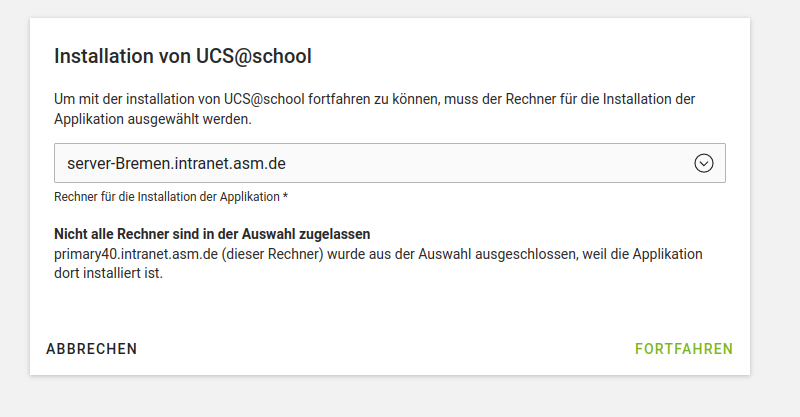Image resolution: width=800 pixels, height=417 pixels.
Task: Select the 'Installation von UCS@school' dialog title
Action: pos(183,56)
